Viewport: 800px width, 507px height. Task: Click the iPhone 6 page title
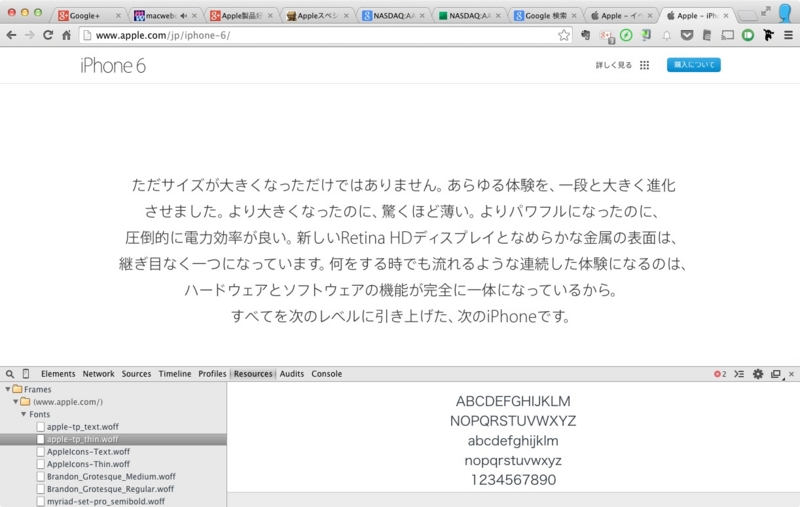pos(113,66)
